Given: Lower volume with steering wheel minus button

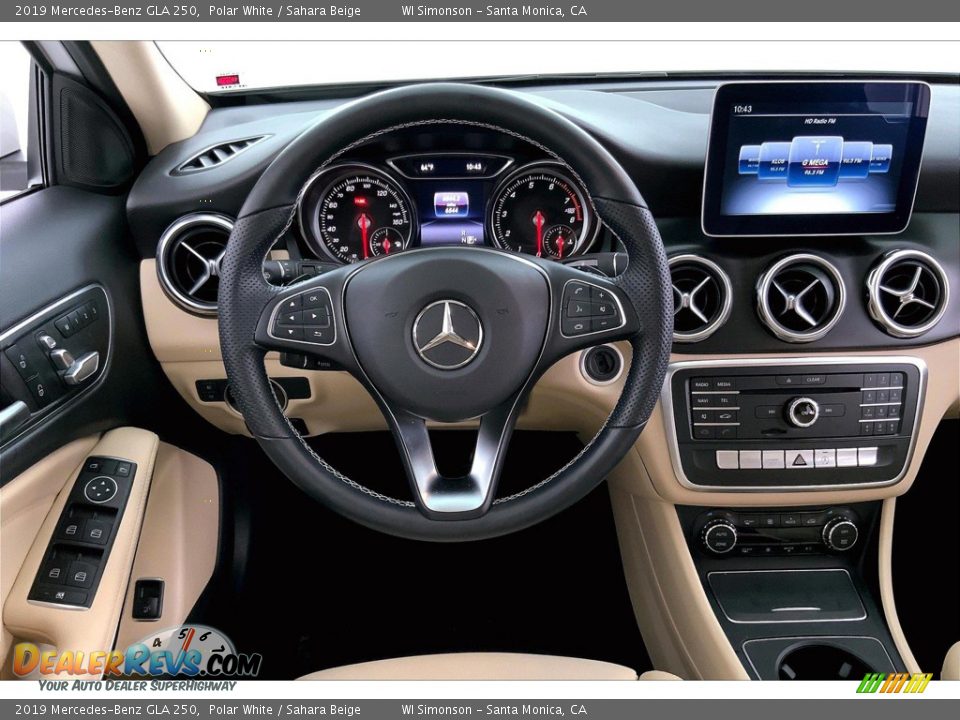Looking at the screenshot, I should pyautogui.click(x=604, y=323).
